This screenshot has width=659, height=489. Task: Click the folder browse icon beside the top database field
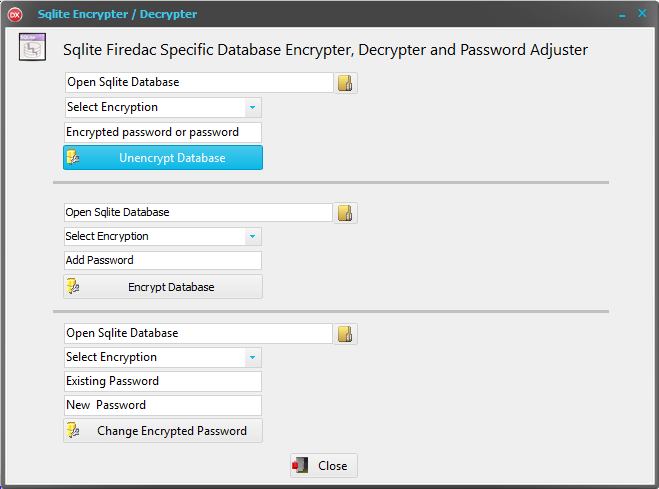tap(345, 83)
